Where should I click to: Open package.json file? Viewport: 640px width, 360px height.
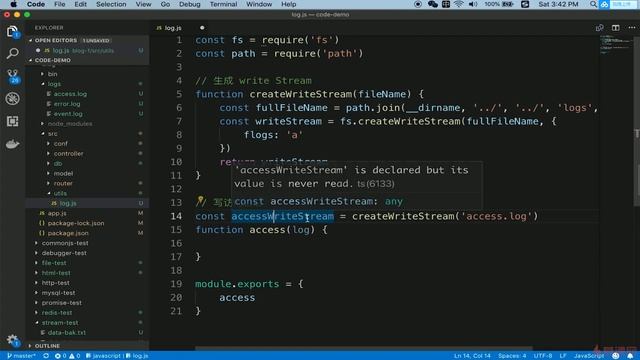click(68, 233)
